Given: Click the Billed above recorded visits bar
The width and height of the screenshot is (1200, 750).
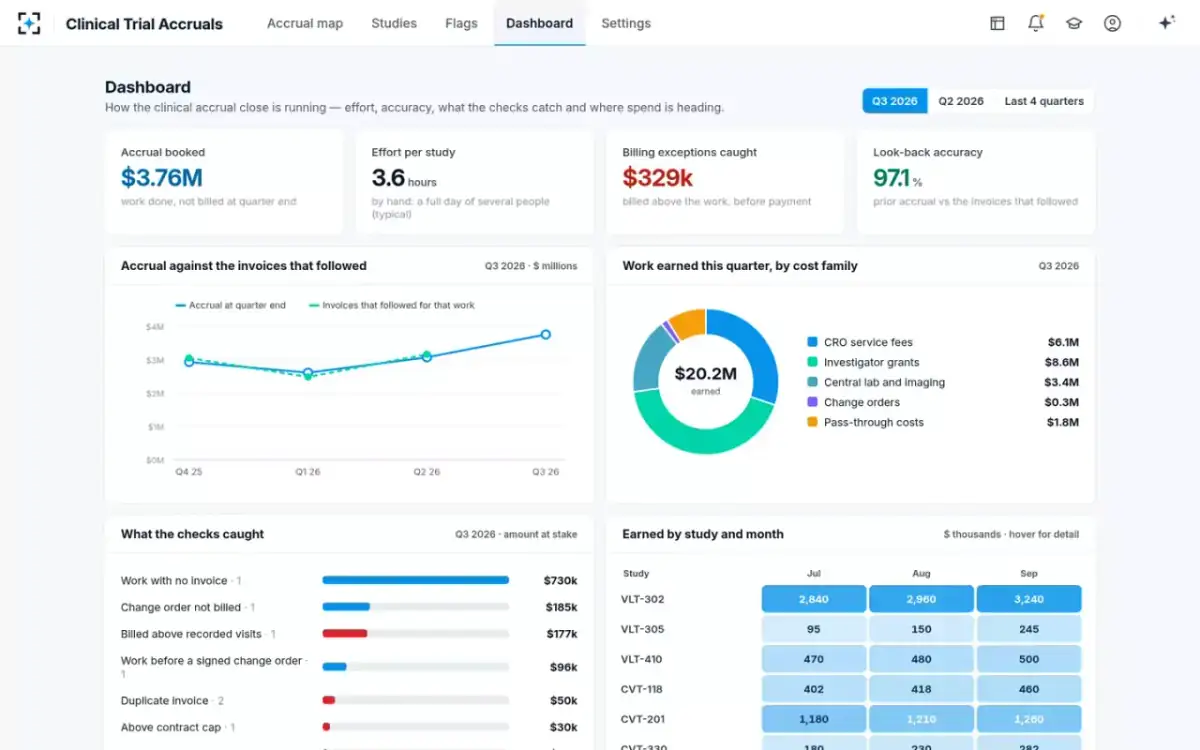Looking at the screenshot, I should pos(345,634).
